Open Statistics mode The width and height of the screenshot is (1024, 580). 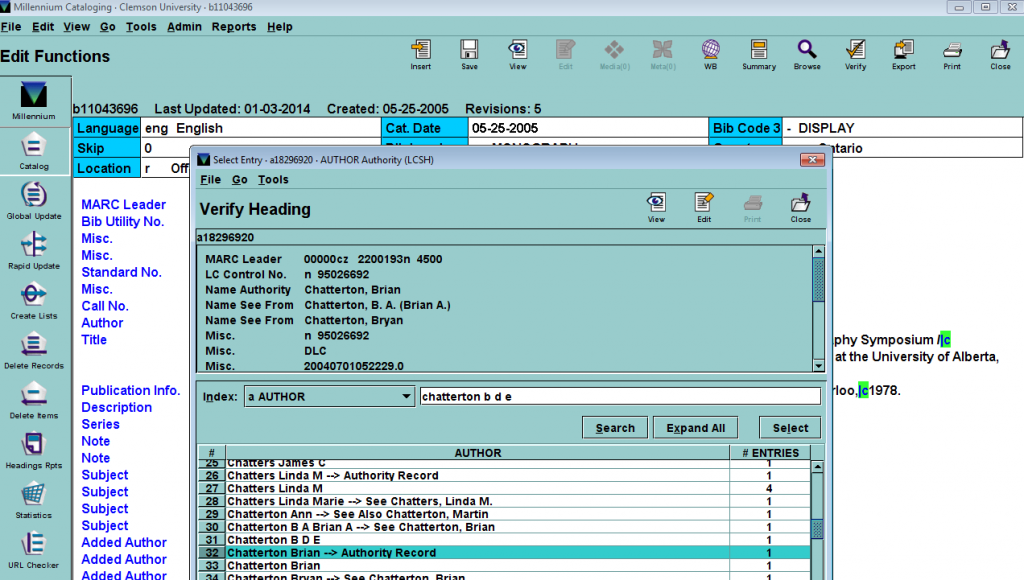coord(34,501)
